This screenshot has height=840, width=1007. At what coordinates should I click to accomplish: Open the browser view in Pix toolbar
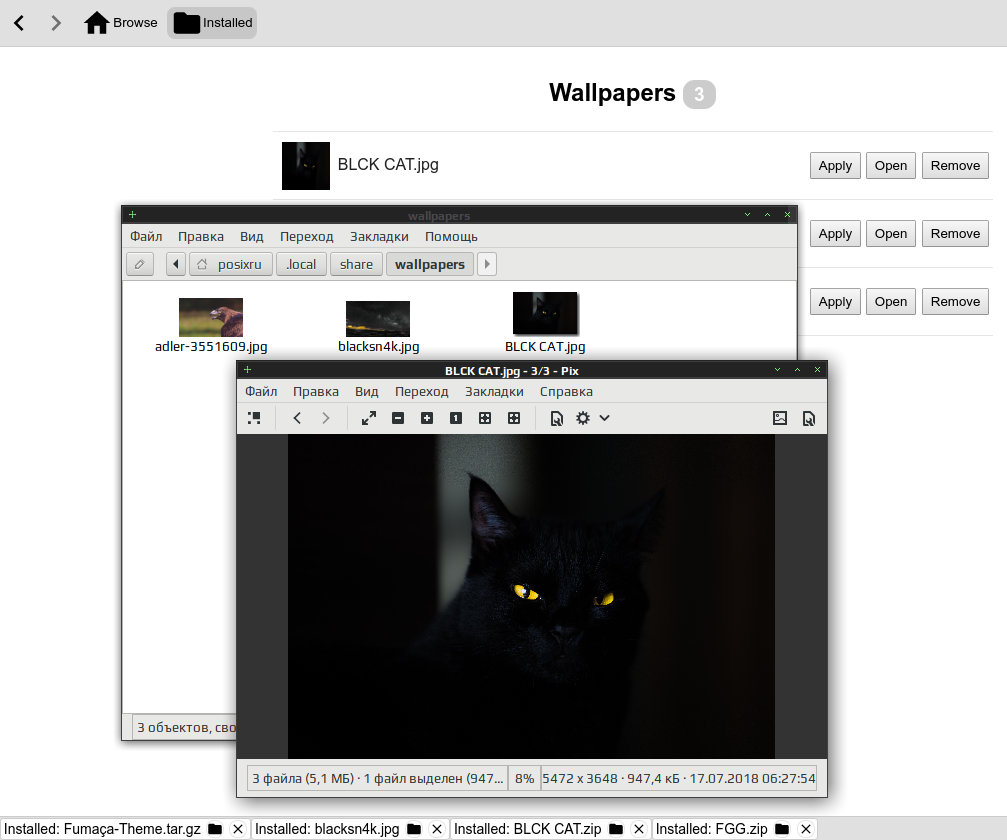(254, 418)
